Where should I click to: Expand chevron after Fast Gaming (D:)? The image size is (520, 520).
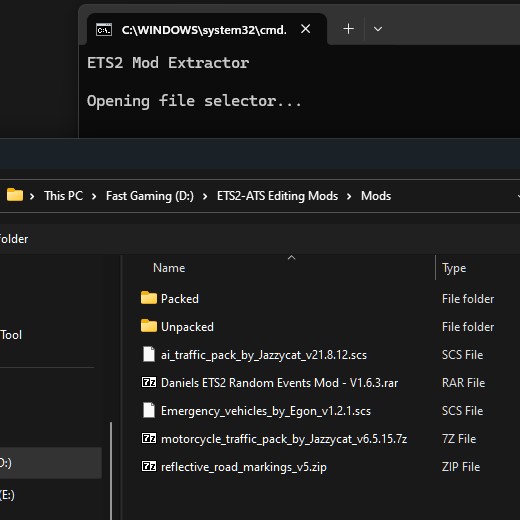tap(205, 196)
